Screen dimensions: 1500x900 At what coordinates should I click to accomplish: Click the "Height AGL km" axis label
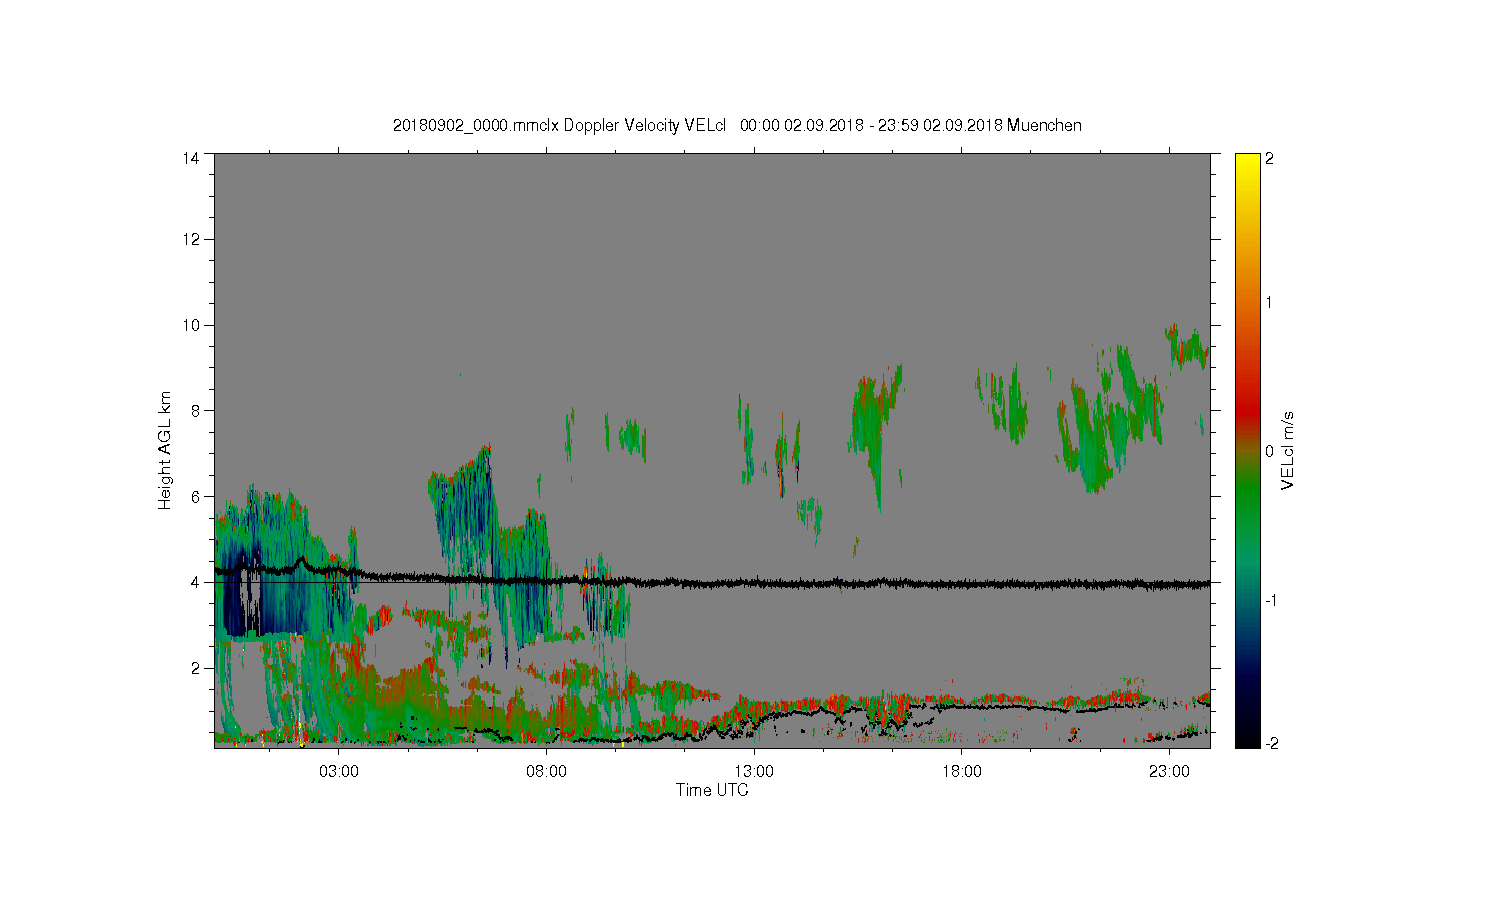coord(165,450)
